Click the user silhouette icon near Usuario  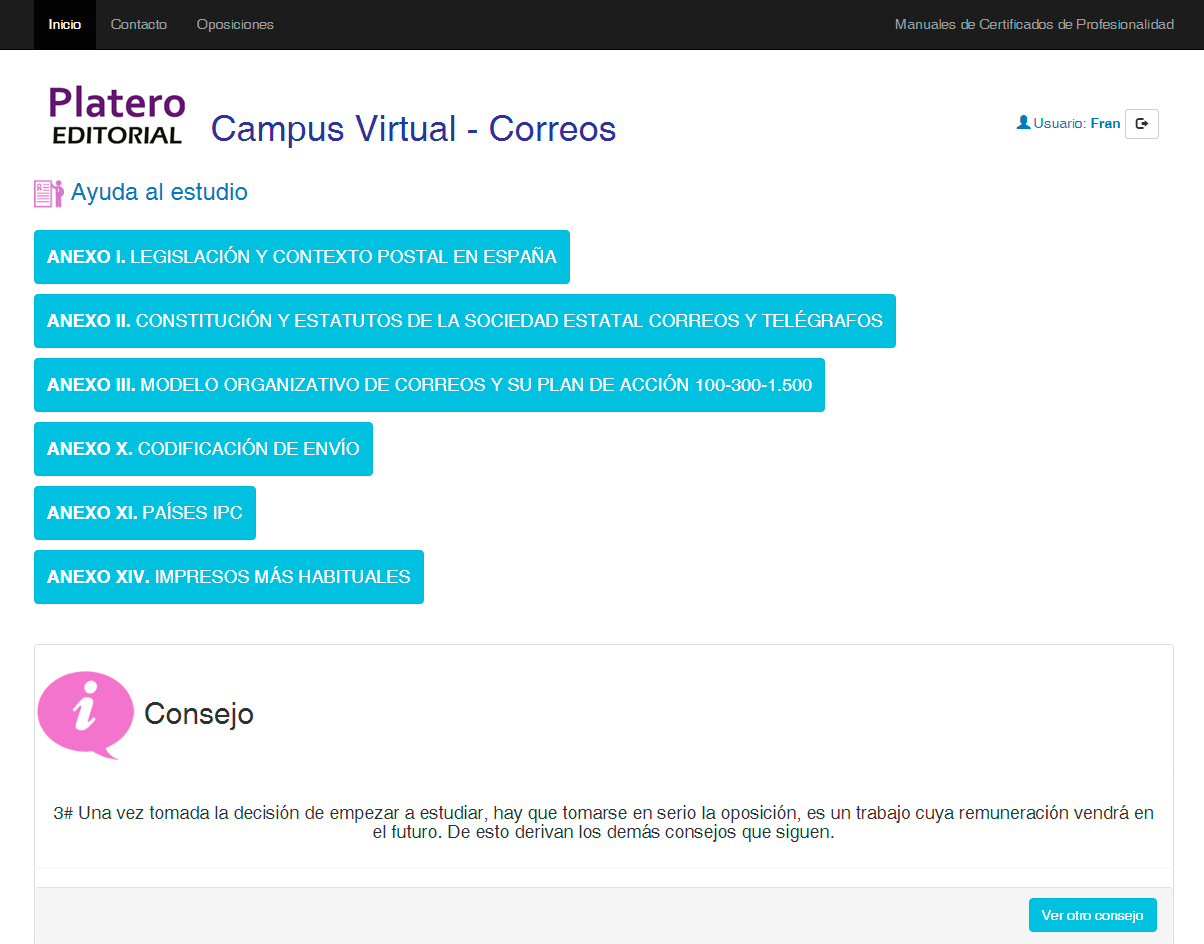pos(1023,122)
